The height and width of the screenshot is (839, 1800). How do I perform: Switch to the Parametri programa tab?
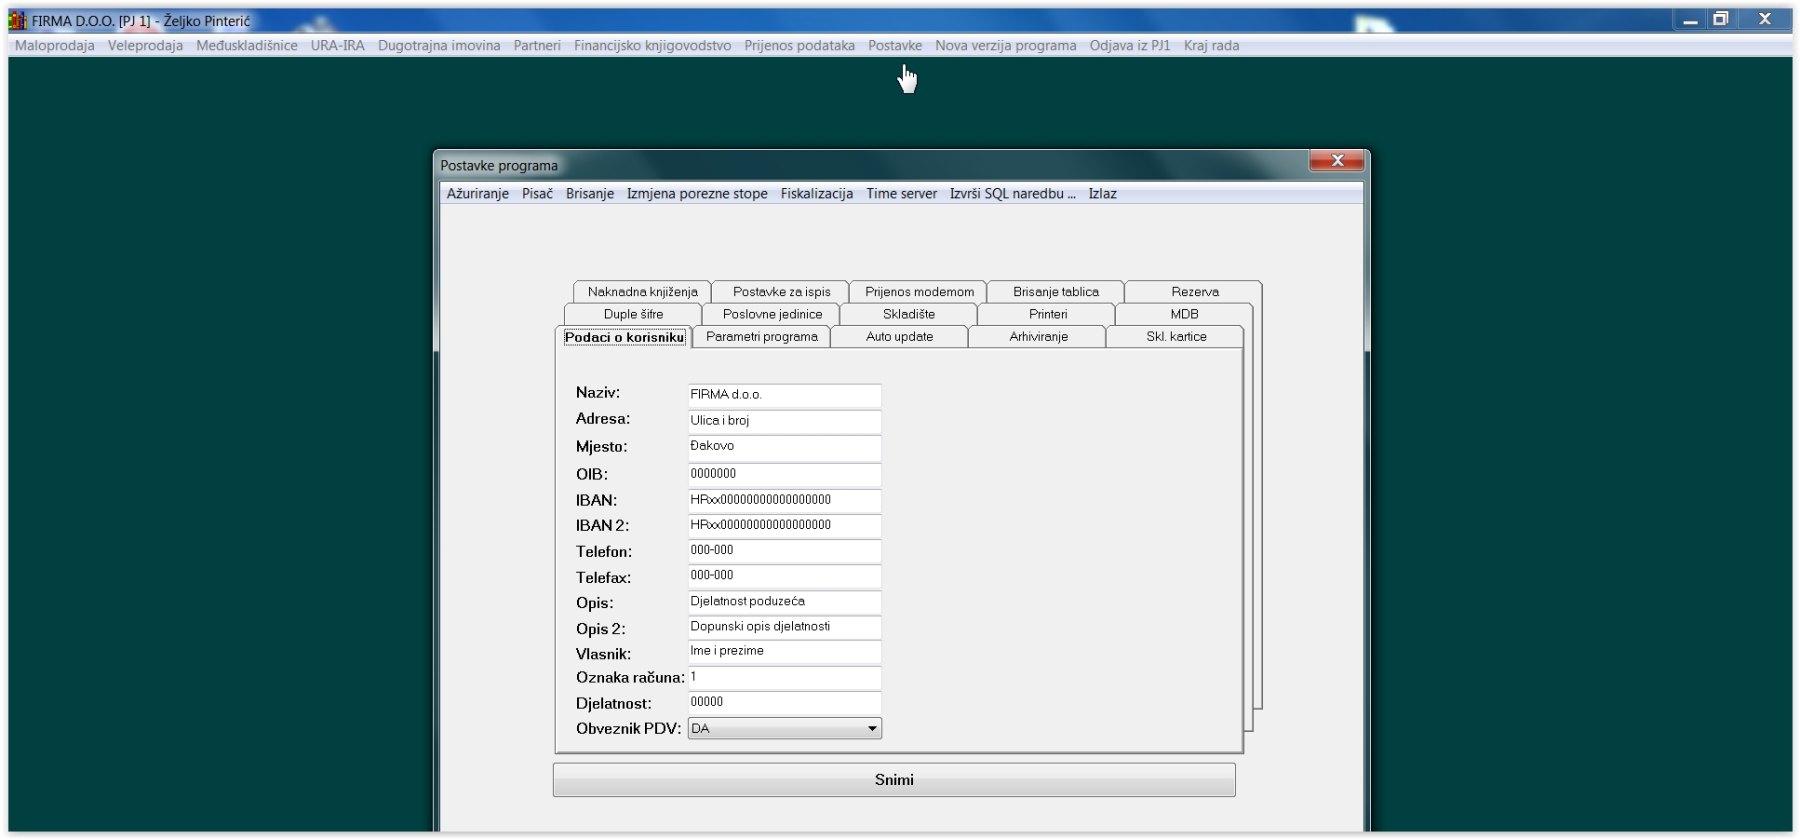[x=761, y=337]
